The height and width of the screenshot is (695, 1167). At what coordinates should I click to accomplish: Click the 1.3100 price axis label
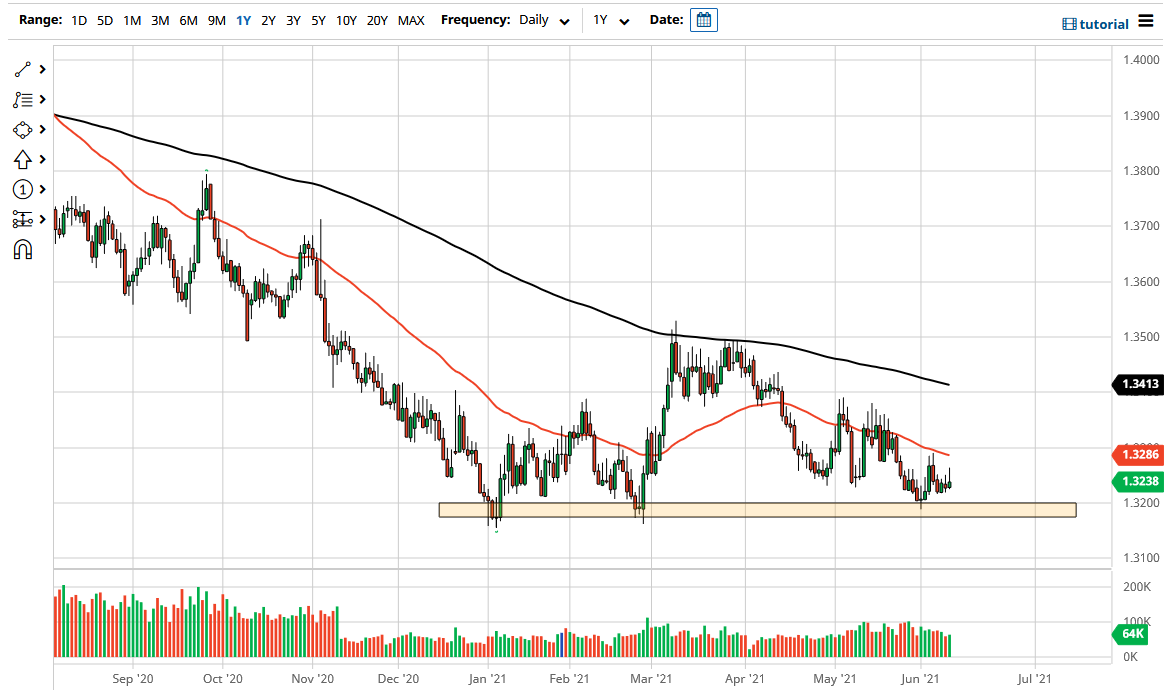click(1141, 558)
